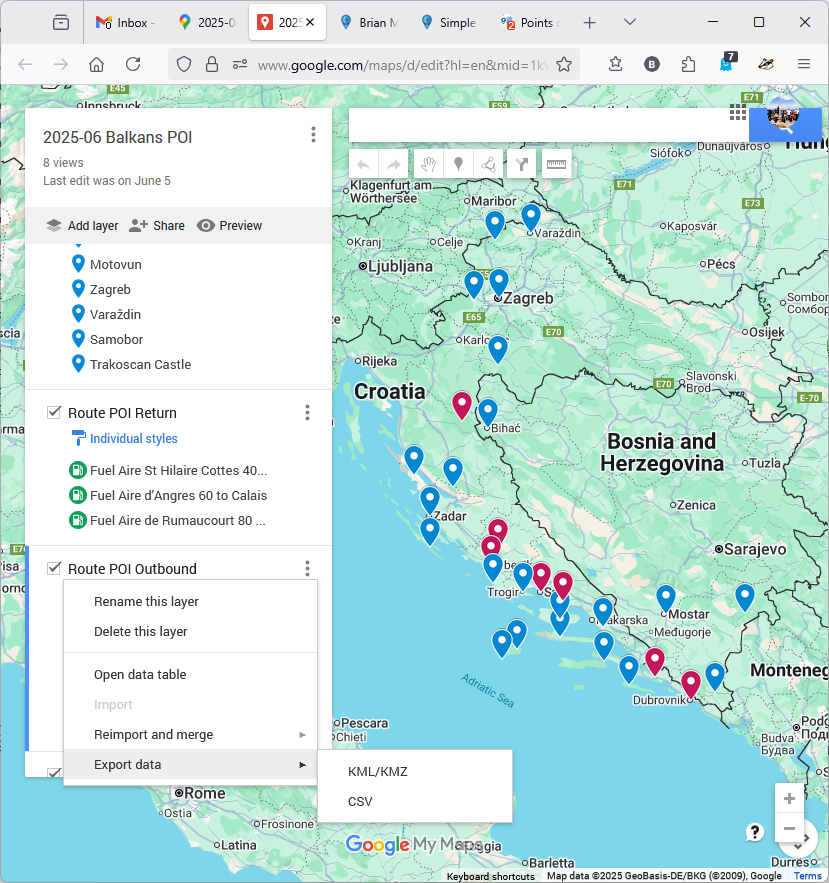This screenshot has width=829, height=883.
Task: Click the tracking protection shield icon
Action: click(x=184, y=65)
